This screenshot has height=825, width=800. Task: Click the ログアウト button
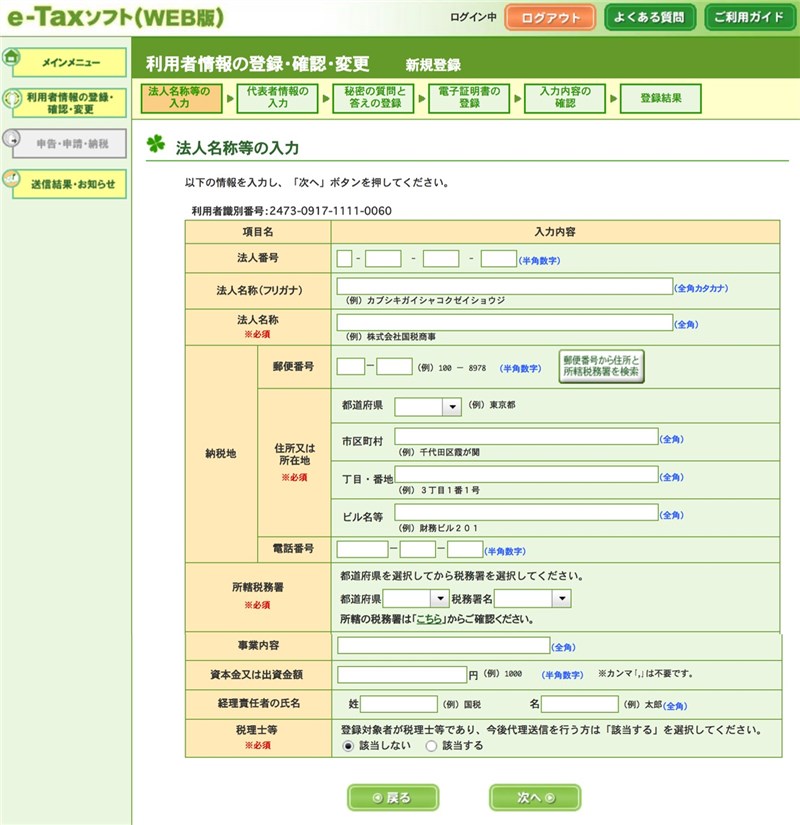pyautogui.click(x=550, y=18)
